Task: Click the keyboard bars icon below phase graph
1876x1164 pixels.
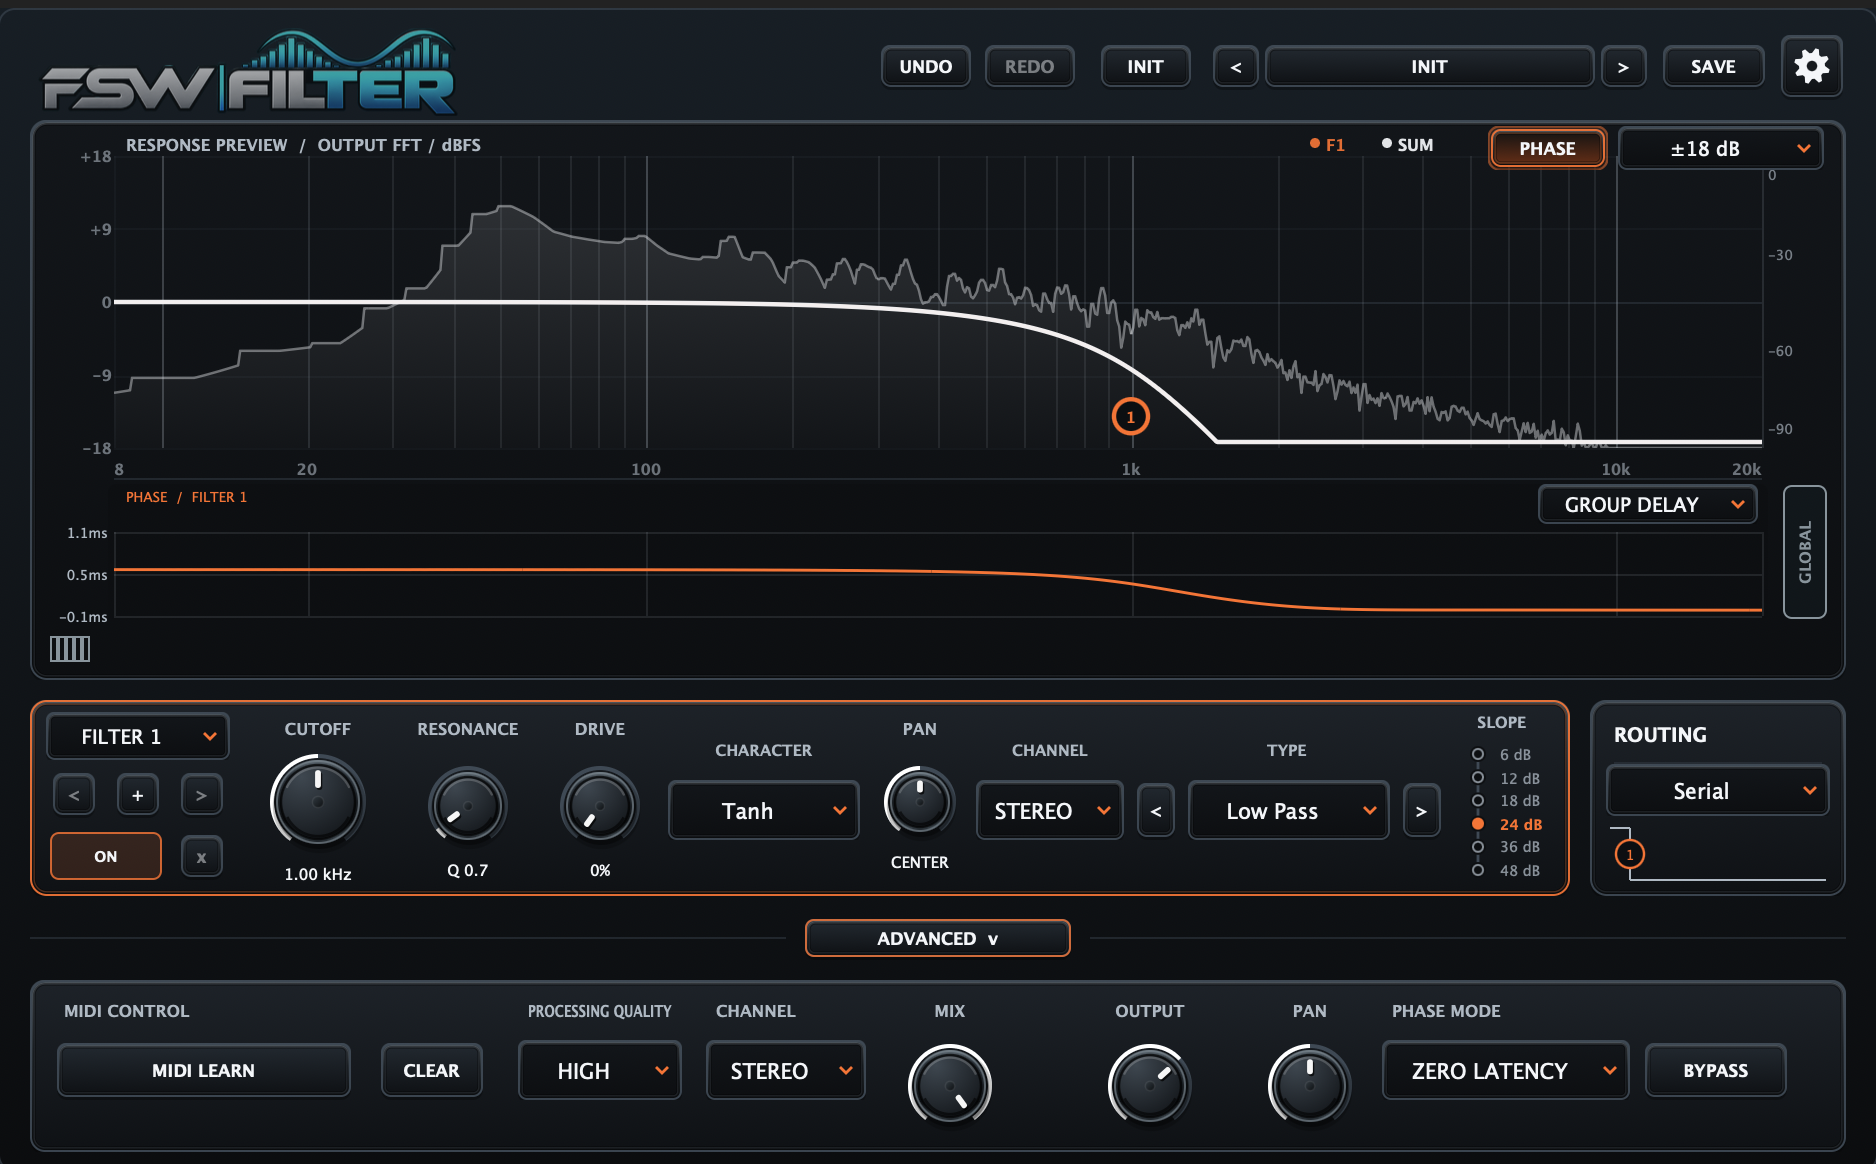Action: 70,649
